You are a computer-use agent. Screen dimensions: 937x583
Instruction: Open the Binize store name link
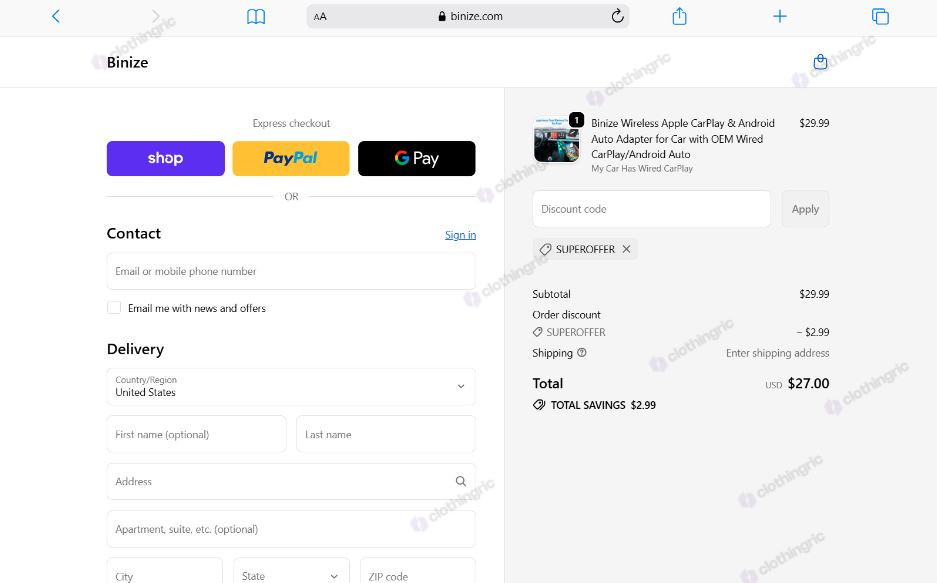click(127, 62)
